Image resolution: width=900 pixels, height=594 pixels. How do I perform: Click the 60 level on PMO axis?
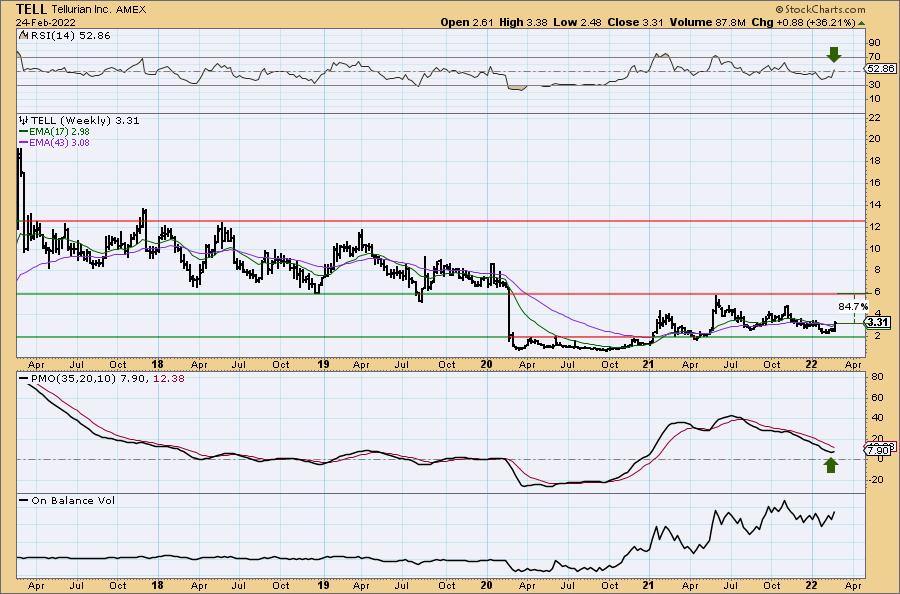[x=876, y=397]
